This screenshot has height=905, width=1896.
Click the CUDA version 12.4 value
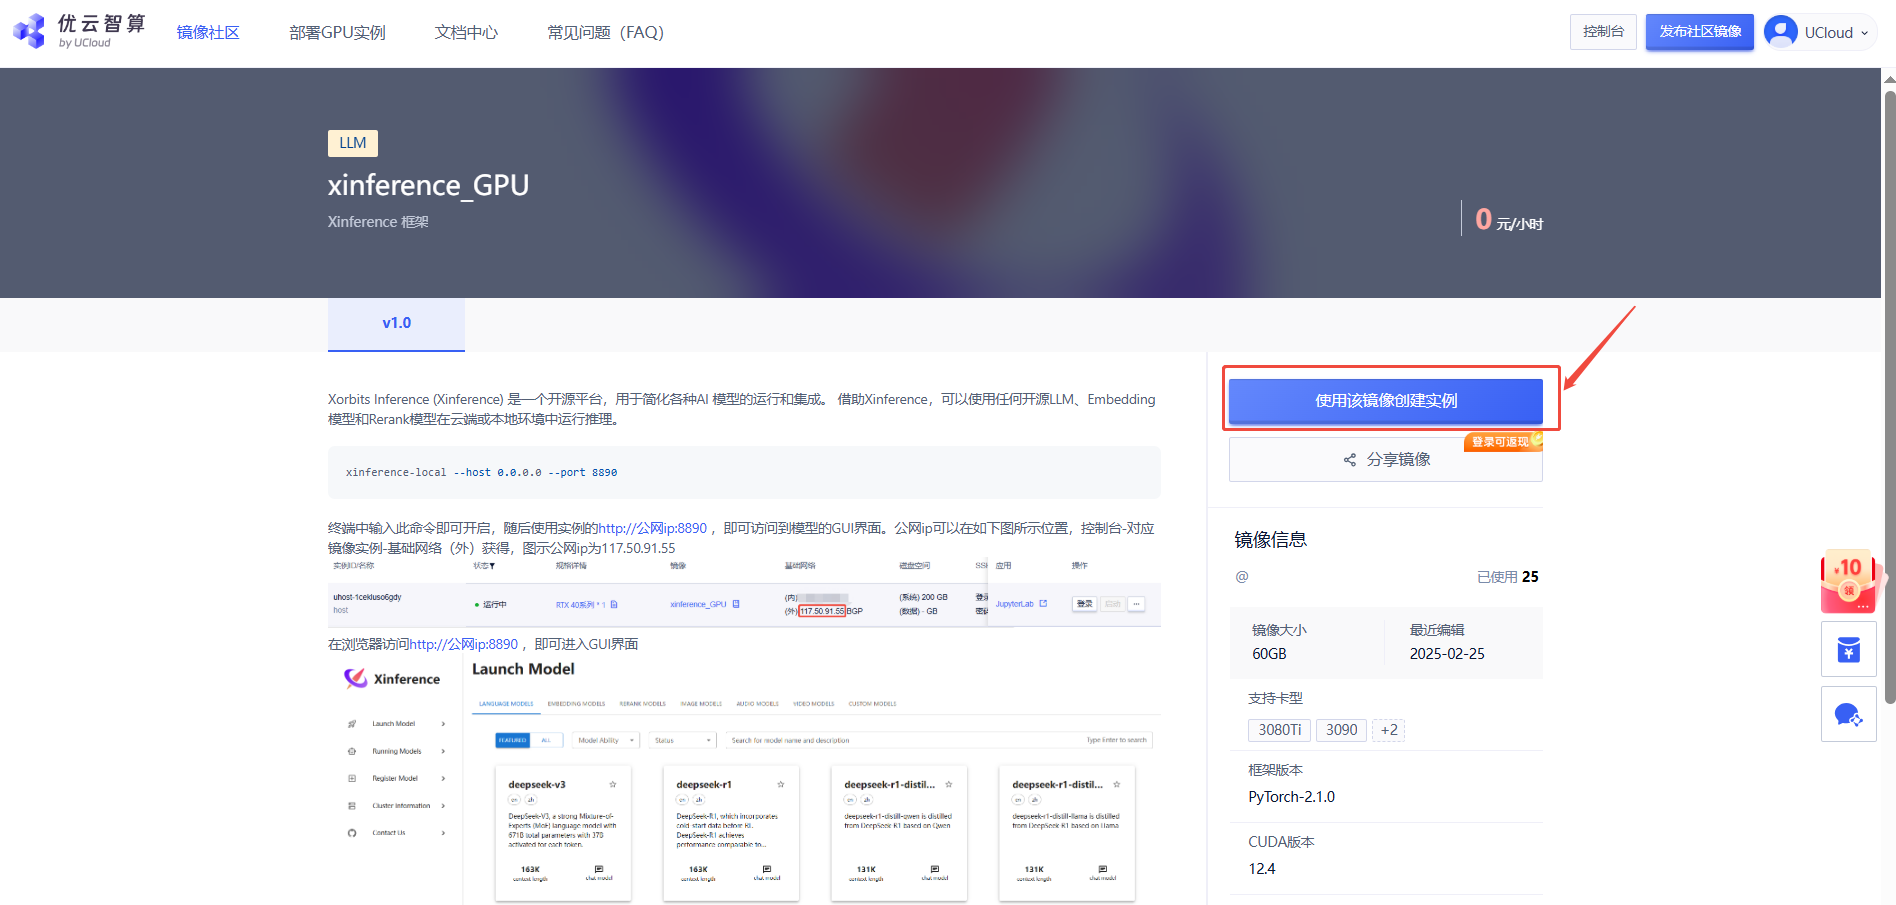(1261, 869)
